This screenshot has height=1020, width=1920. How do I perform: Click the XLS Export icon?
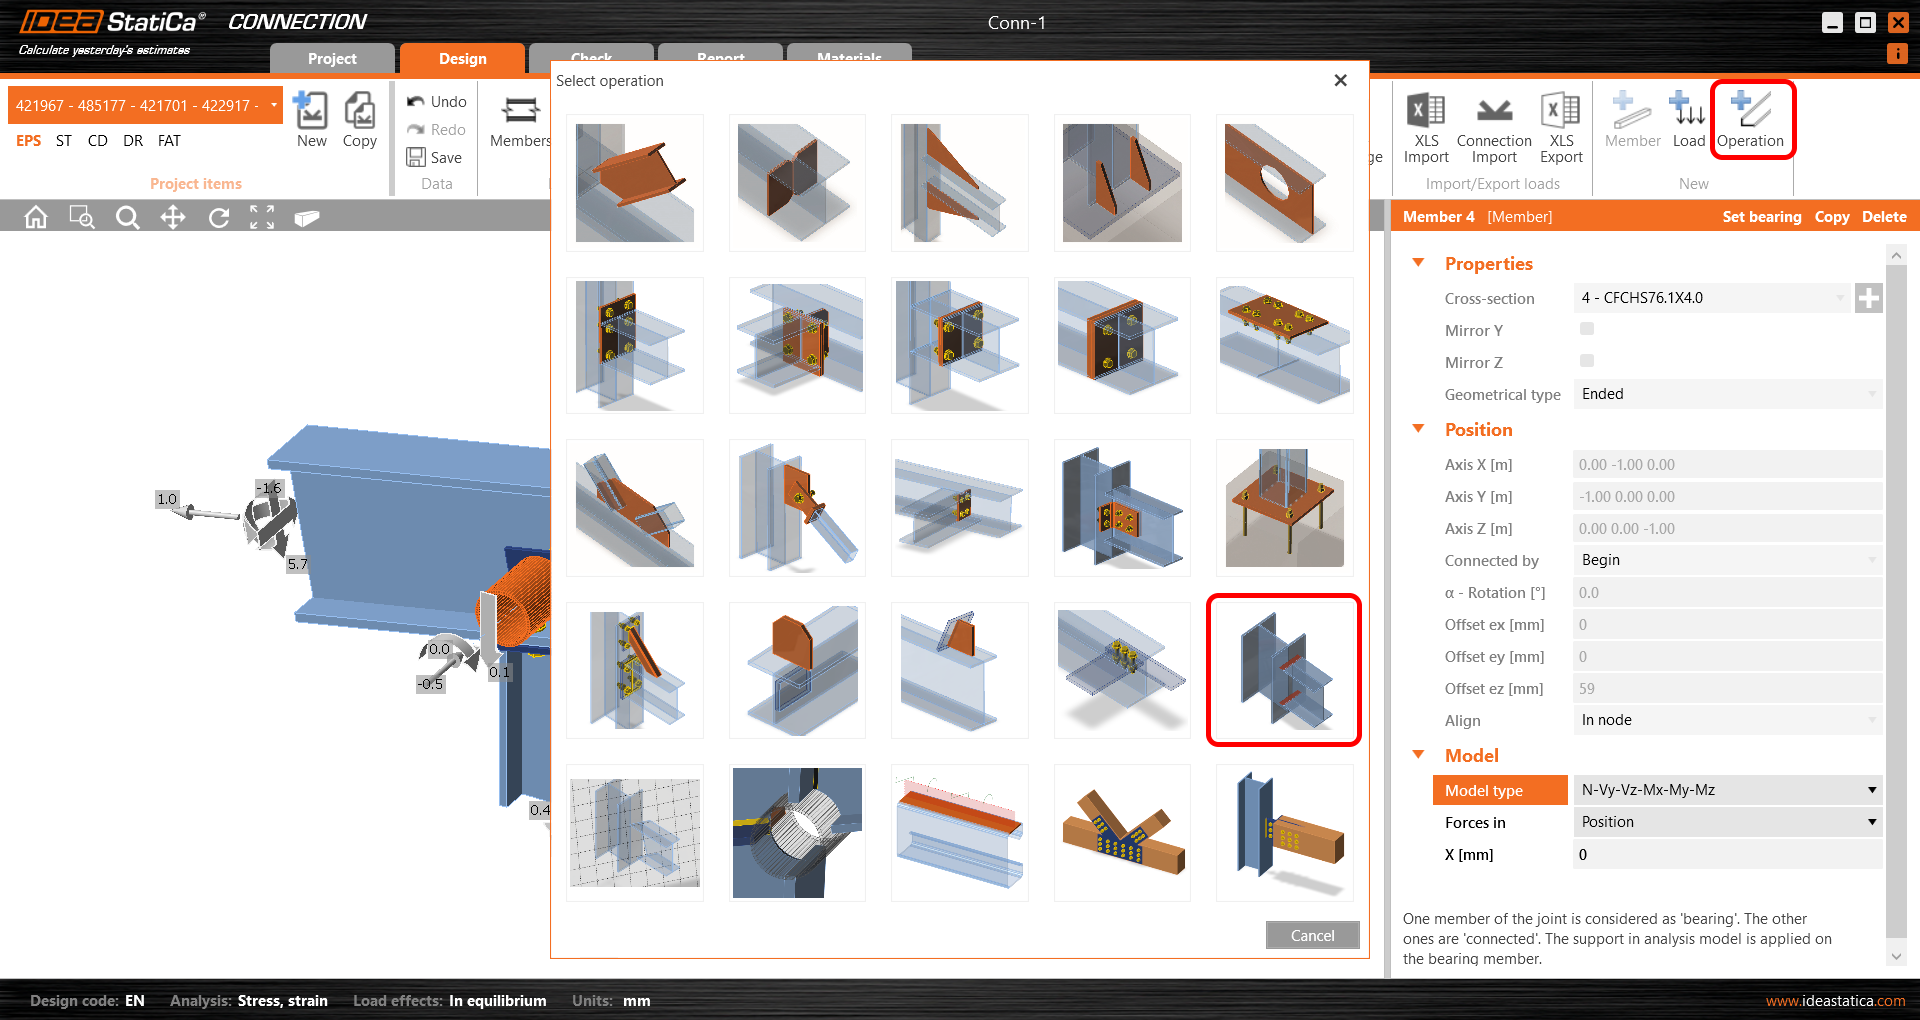[x=1561, y=128]
